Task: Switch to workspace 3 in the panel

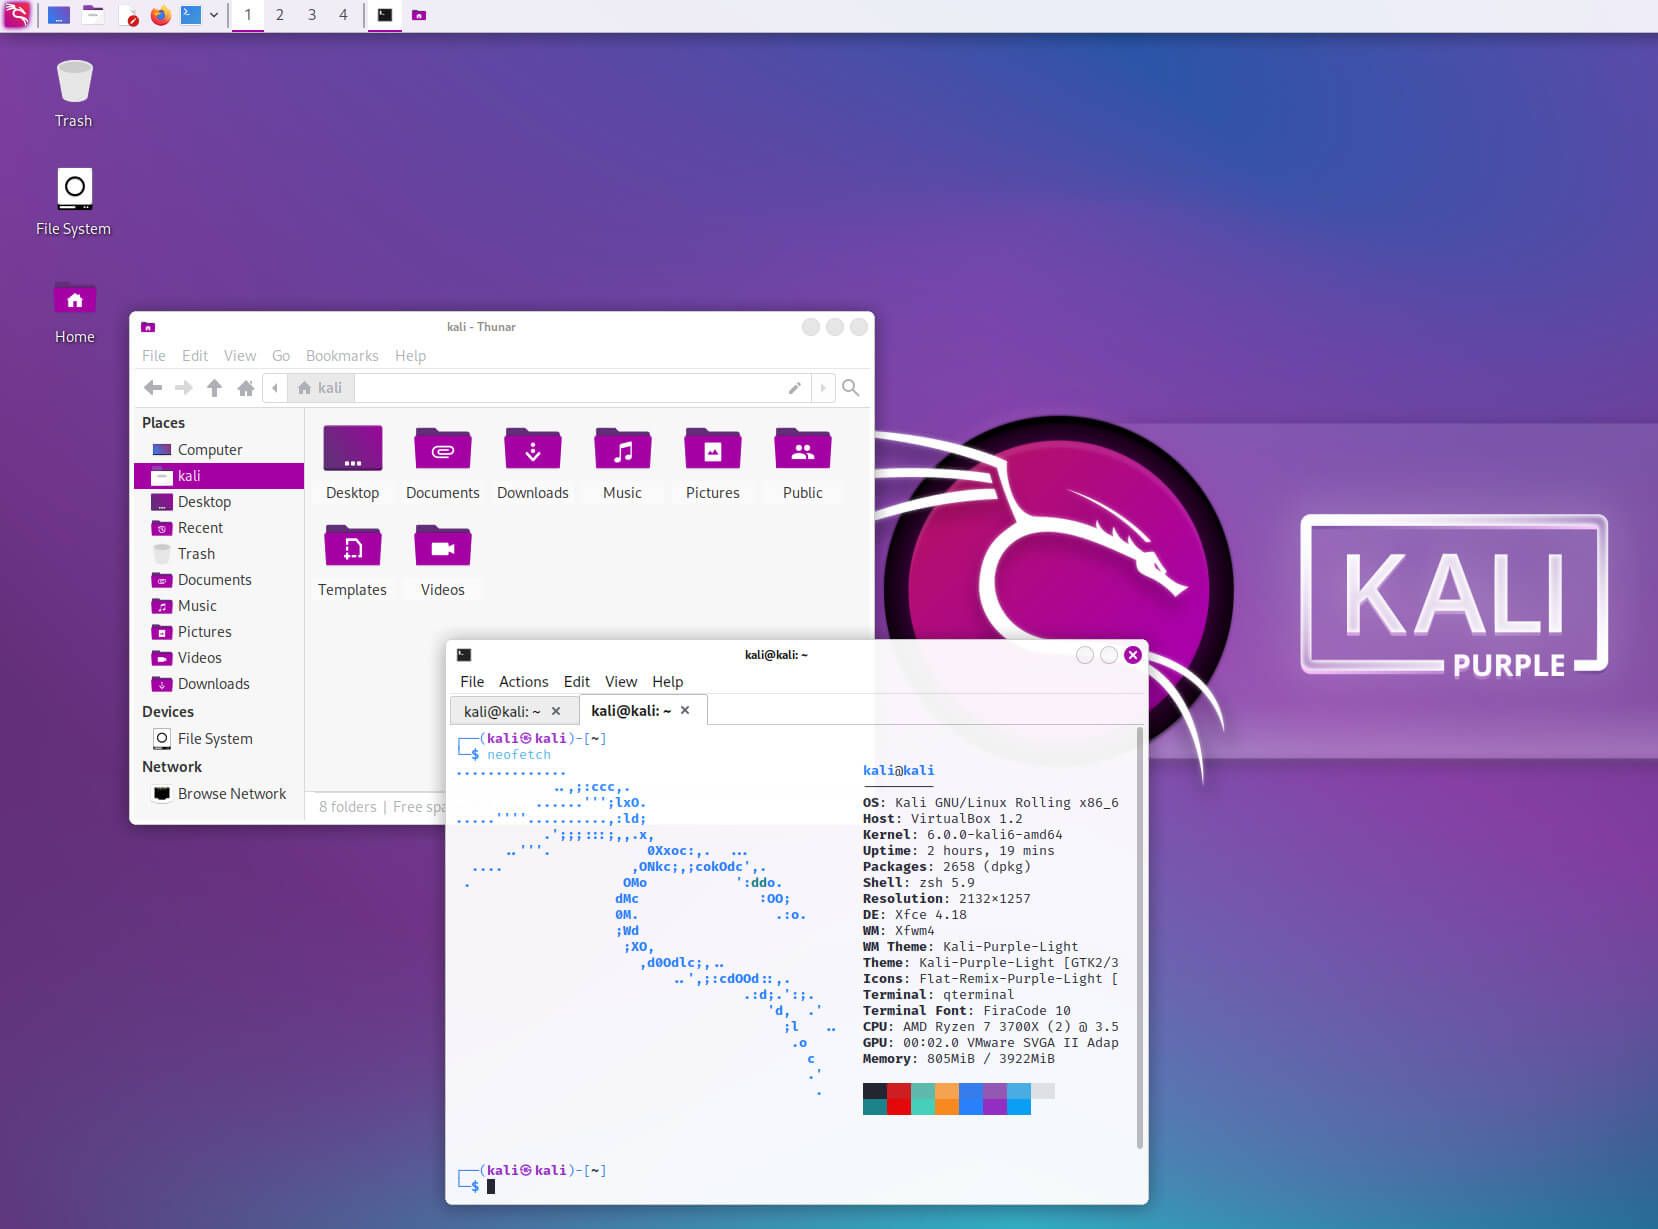Action: click(311, 15)
